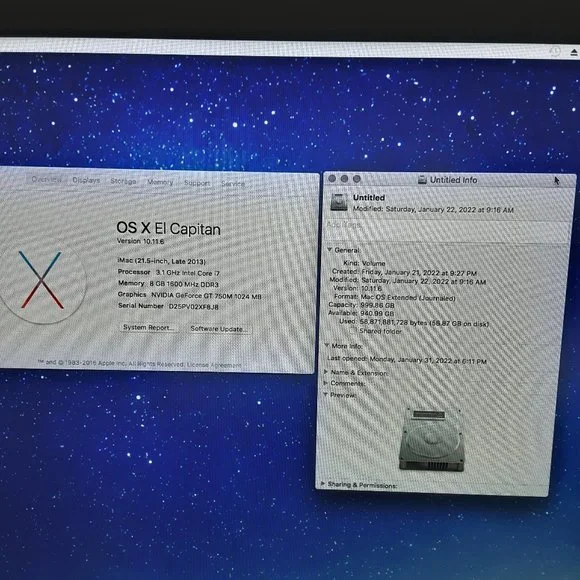Collapse the Preview section
Image resolution: width=580 pixels, height=580 pixels.
point(326,395)
